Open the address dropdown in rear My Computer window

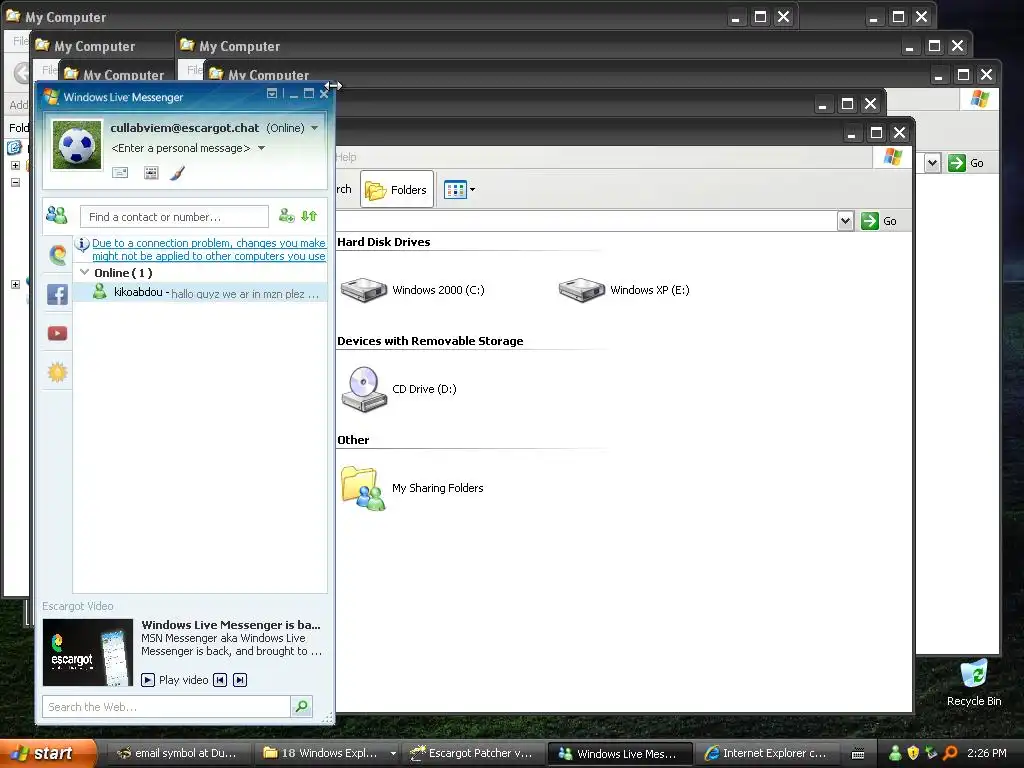point(933,163)
